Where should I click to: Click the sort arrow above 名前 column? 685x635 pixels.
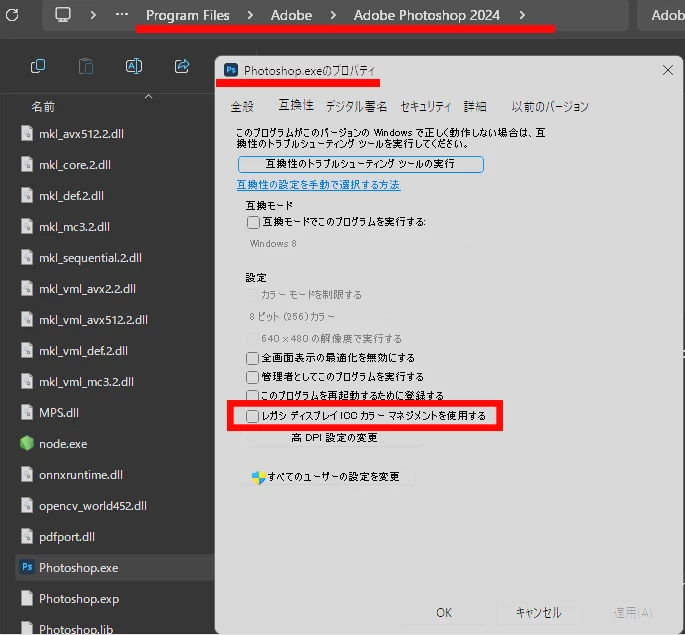[x=149, y=97]
